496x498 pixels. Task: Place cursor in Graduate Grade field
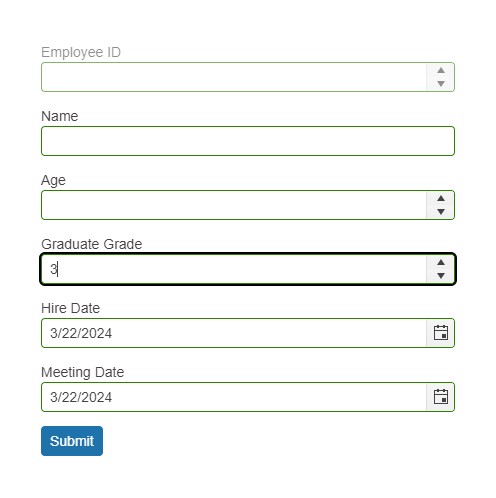(x=234, y=269)
